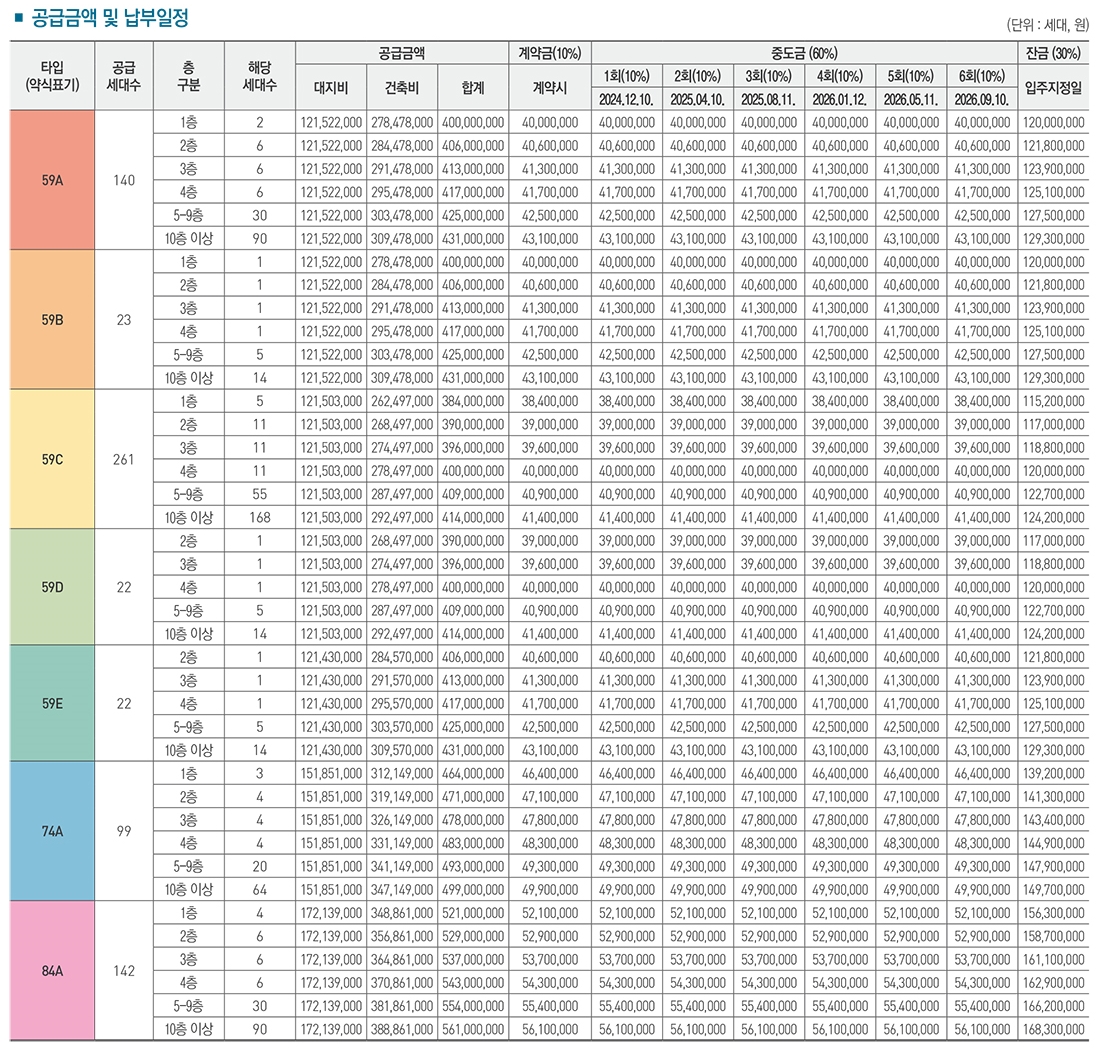
Task: Select the date 2025.04.10.
Action: pyautogui.click(x=698, y=100)
